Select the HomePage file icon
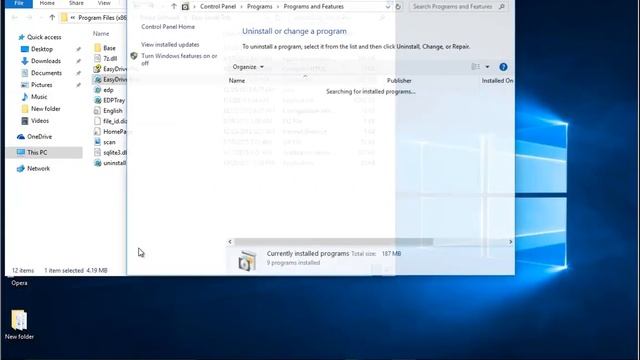 point(97,131)
